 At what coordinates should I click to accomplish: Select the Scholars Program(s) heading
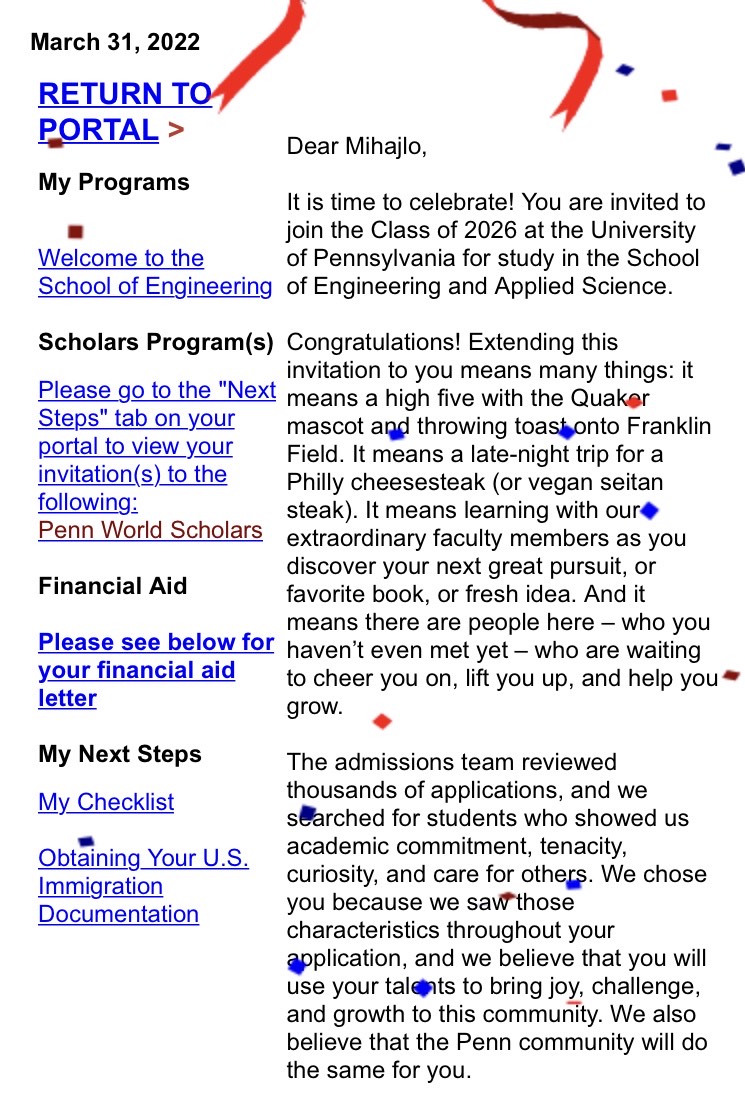click(156, 342)
